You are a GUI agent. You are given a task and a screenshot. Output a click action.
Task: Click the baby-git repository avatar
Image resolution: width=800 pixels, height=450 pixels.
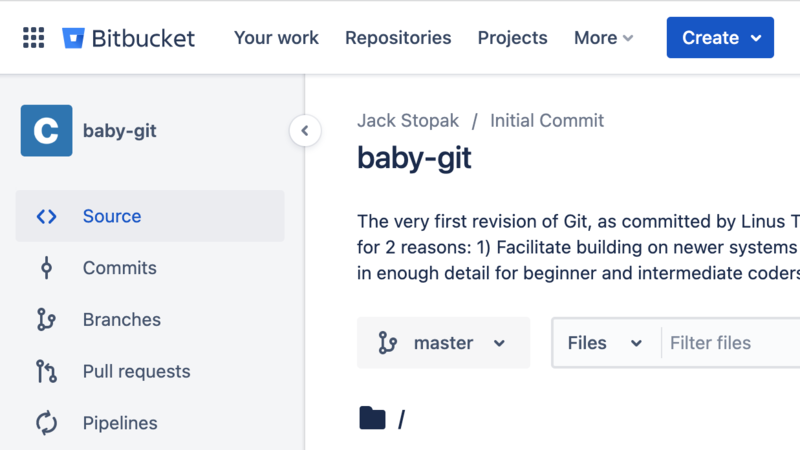(x=46, y=131)
